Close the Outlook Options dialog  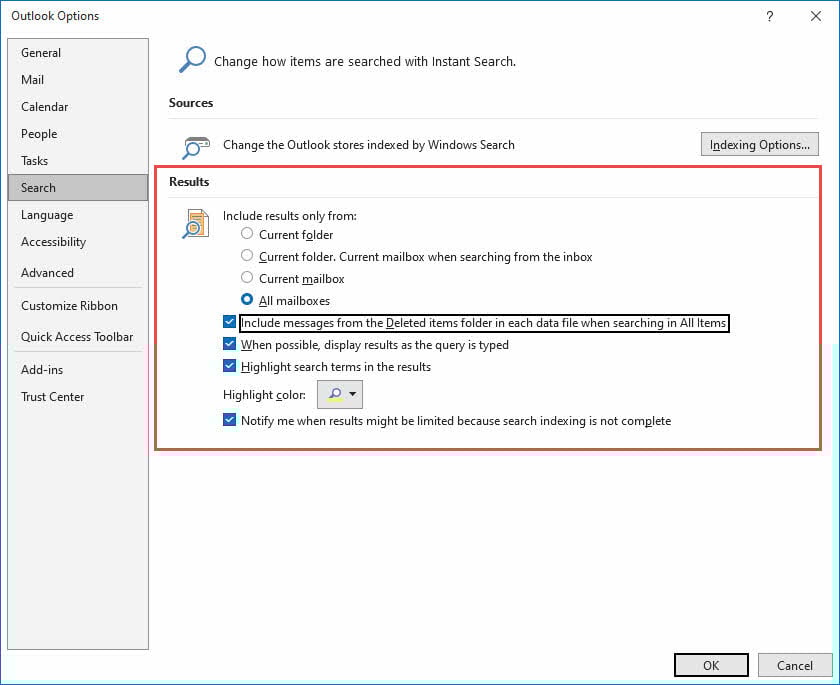815,16
